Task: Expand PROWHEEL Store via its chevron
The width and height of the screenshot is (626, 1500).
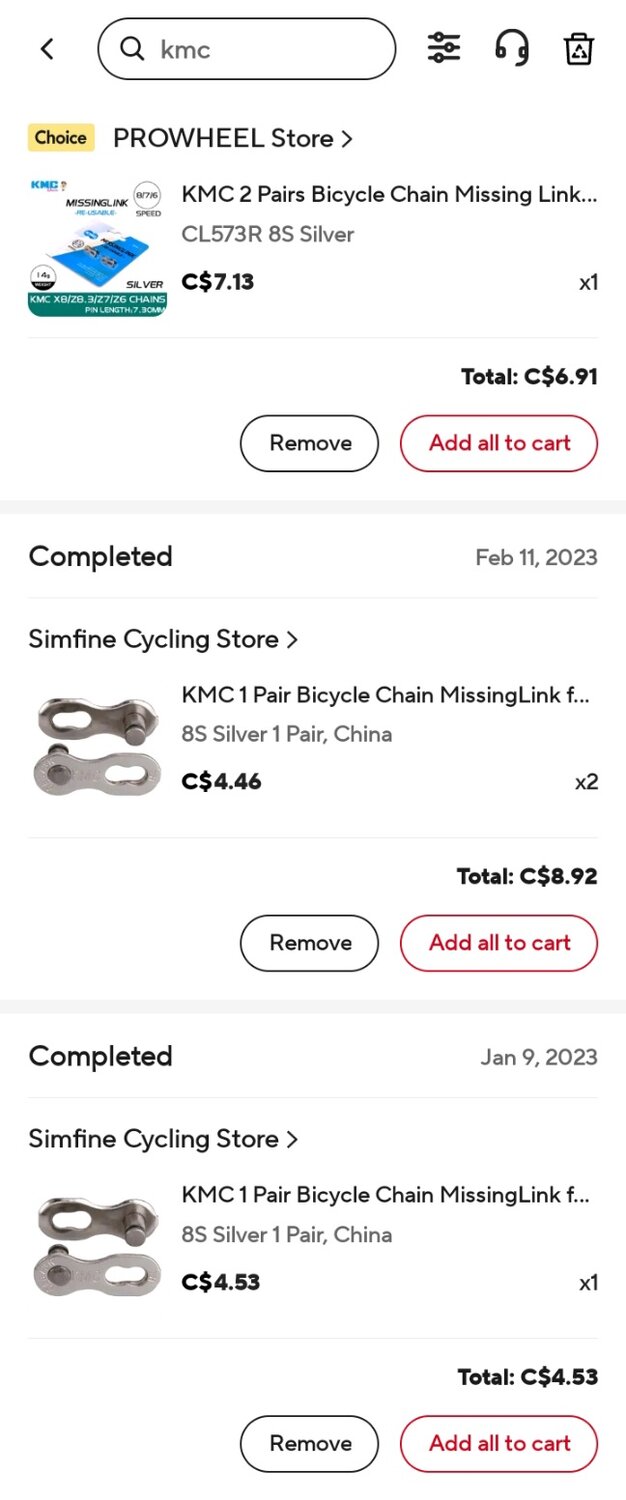Action: point(346,139)
